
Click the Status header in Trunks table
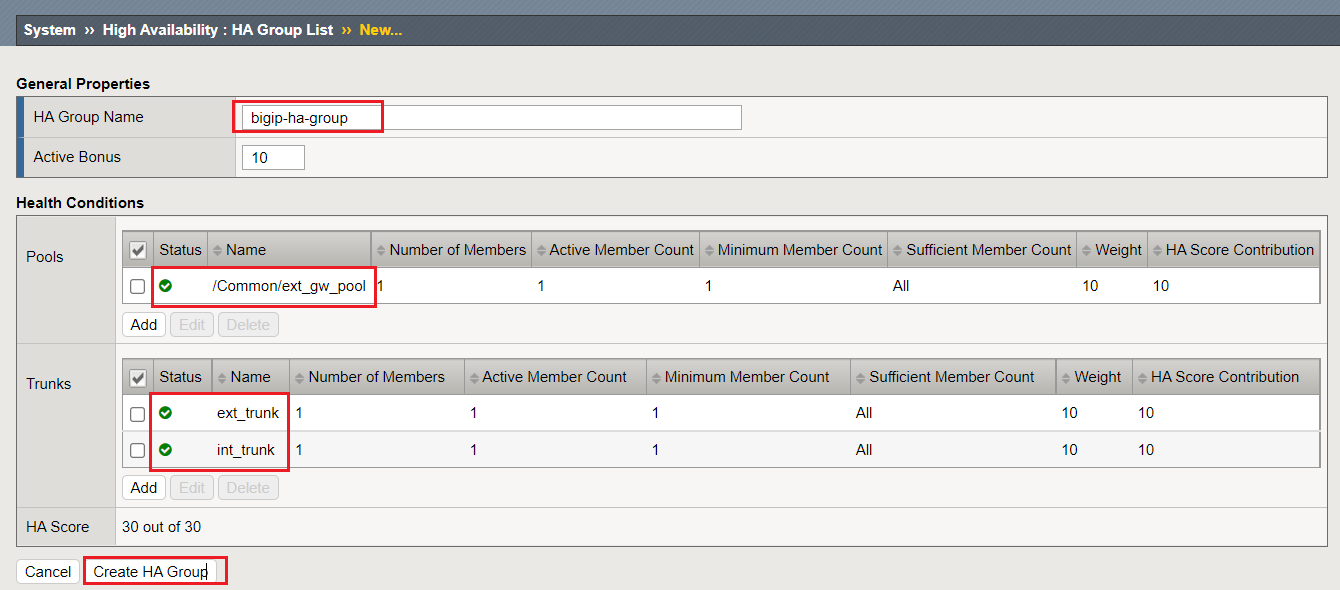tap(180, 377)
